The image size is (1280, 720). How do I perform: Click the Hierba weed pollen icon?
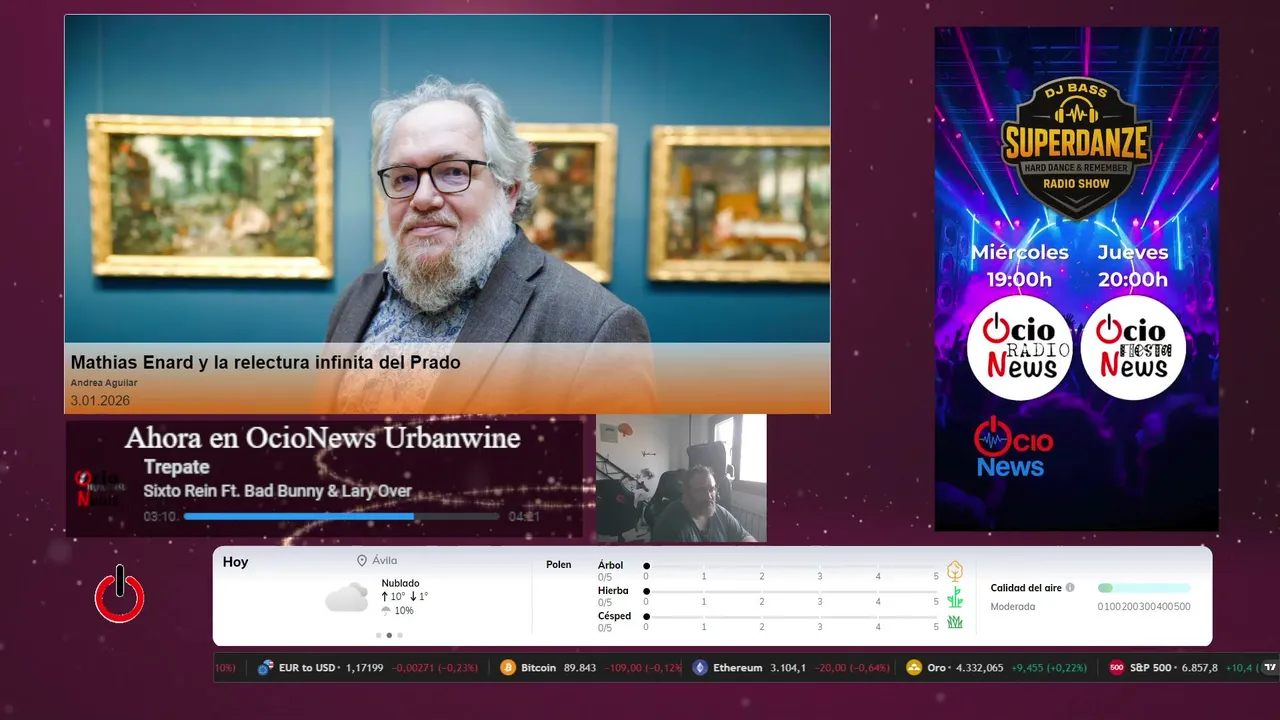pos(955,597)
